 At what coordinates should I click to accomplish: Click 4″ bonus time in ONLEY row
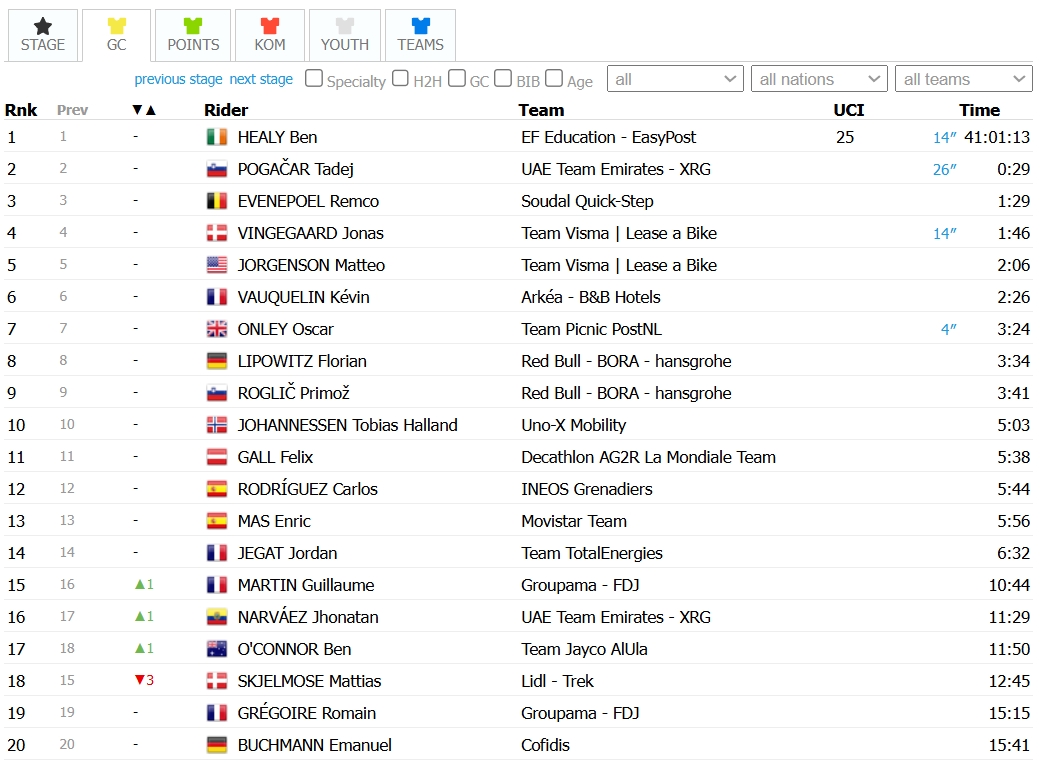tap(948, 329)
